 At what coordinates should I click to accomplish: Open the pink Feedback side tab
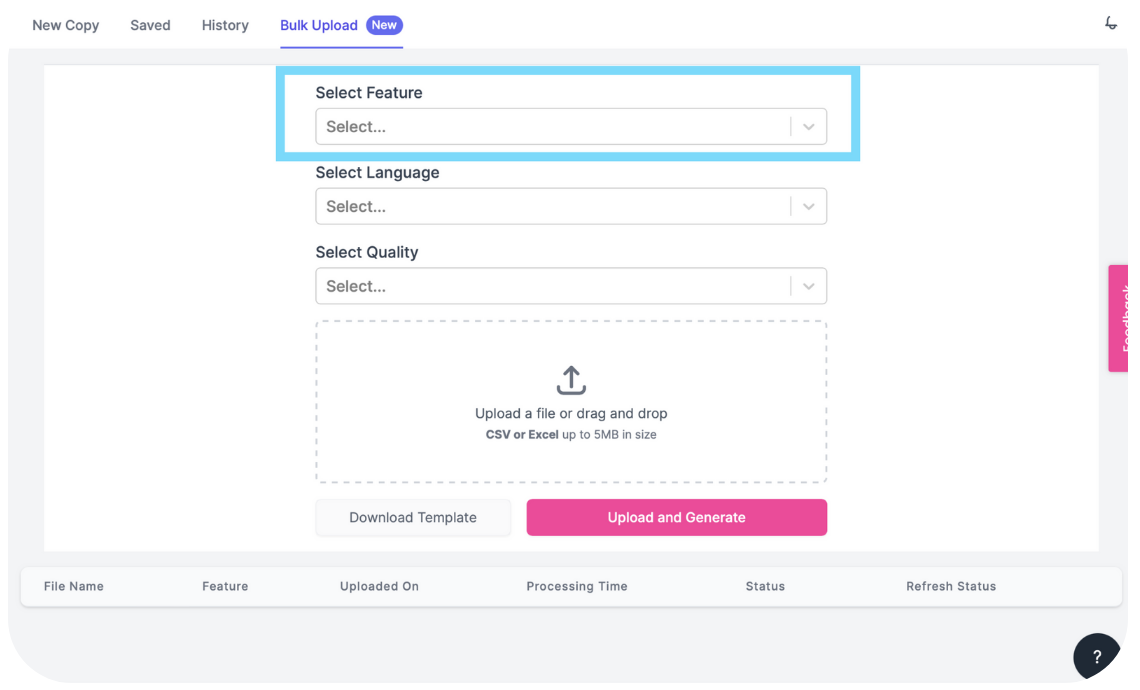(x=1118, y=318)
